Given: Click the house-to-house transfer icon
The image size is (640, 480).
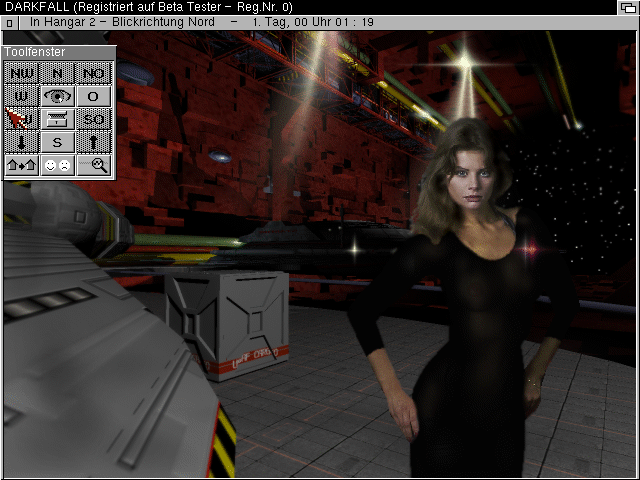Looking at the screenshot, I should (x=21, y=165).
